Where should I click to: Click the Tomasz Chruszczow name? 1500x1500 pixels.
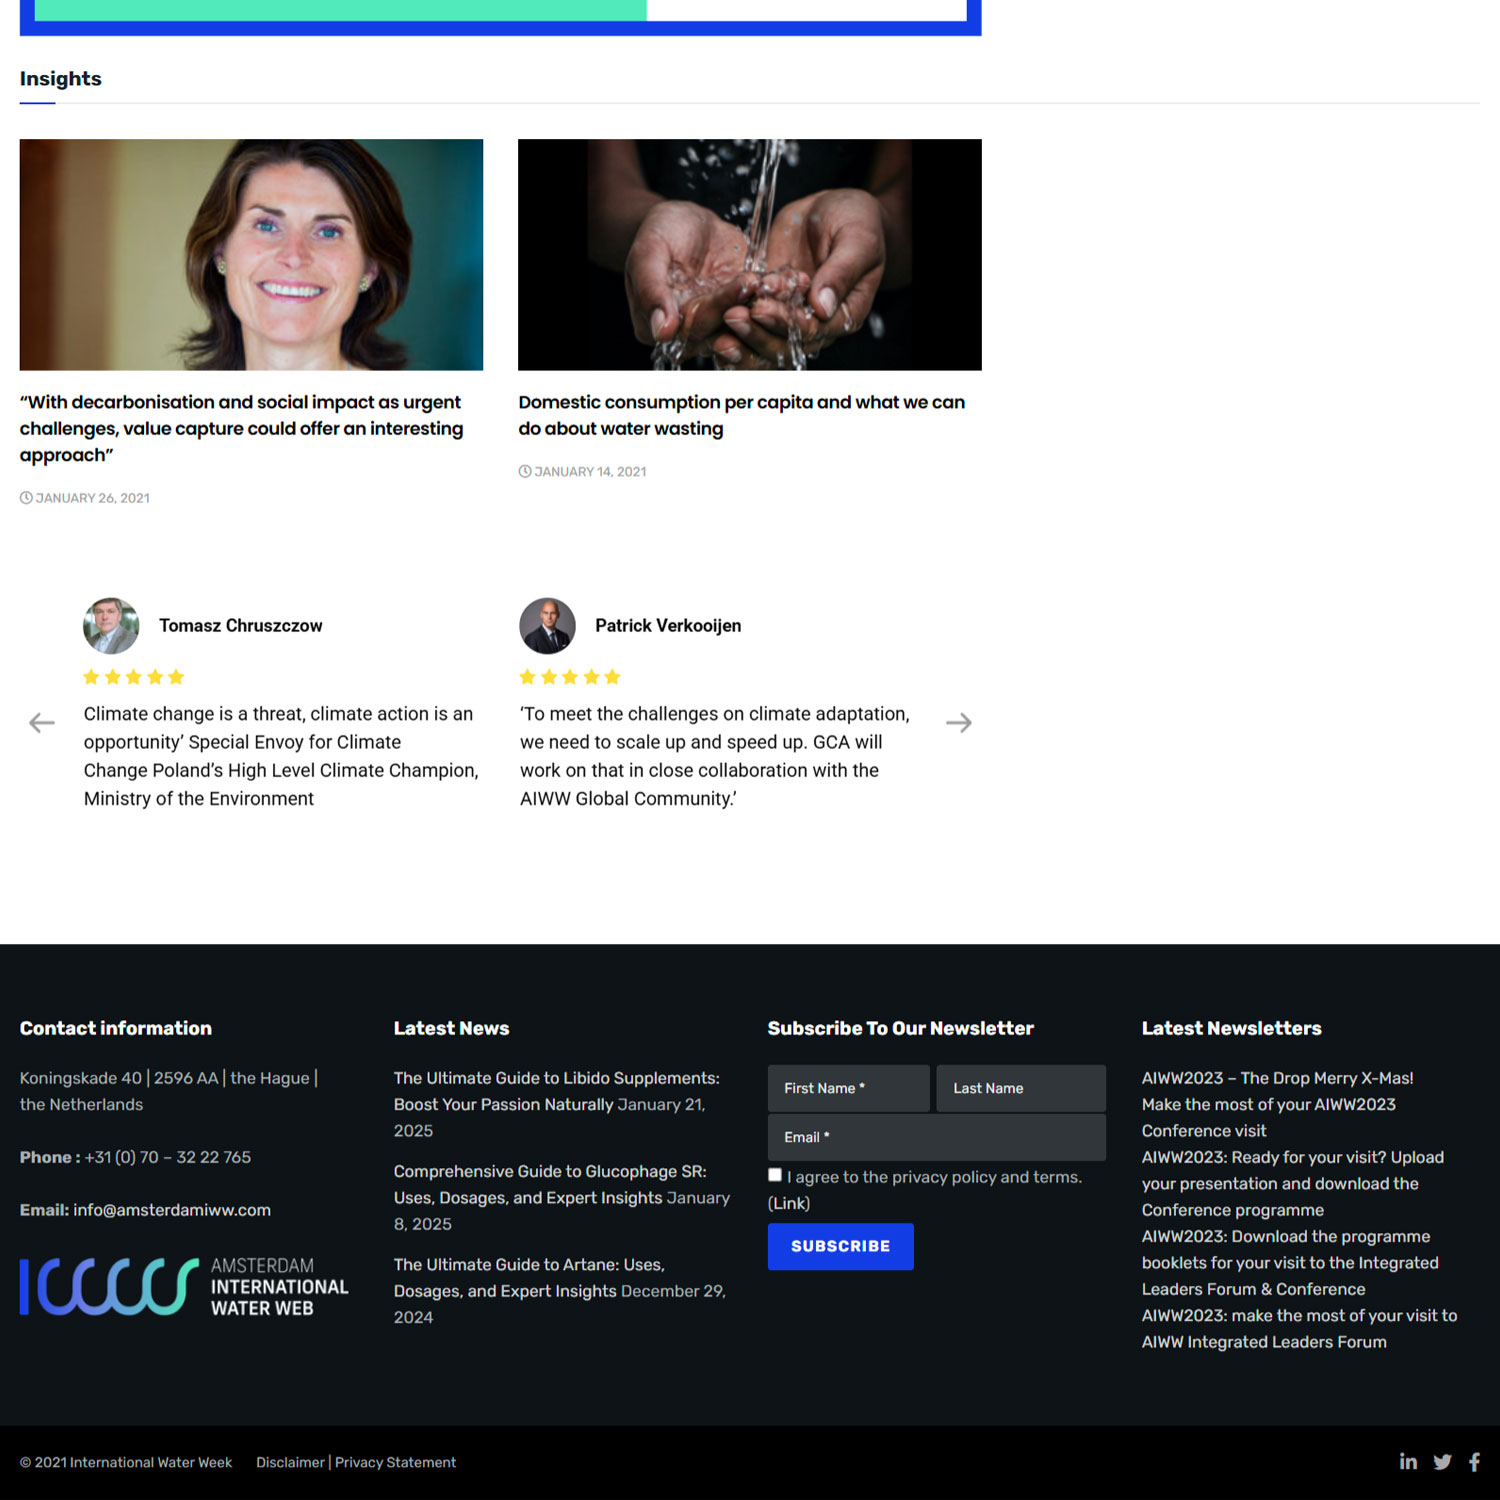click(241, 626)
